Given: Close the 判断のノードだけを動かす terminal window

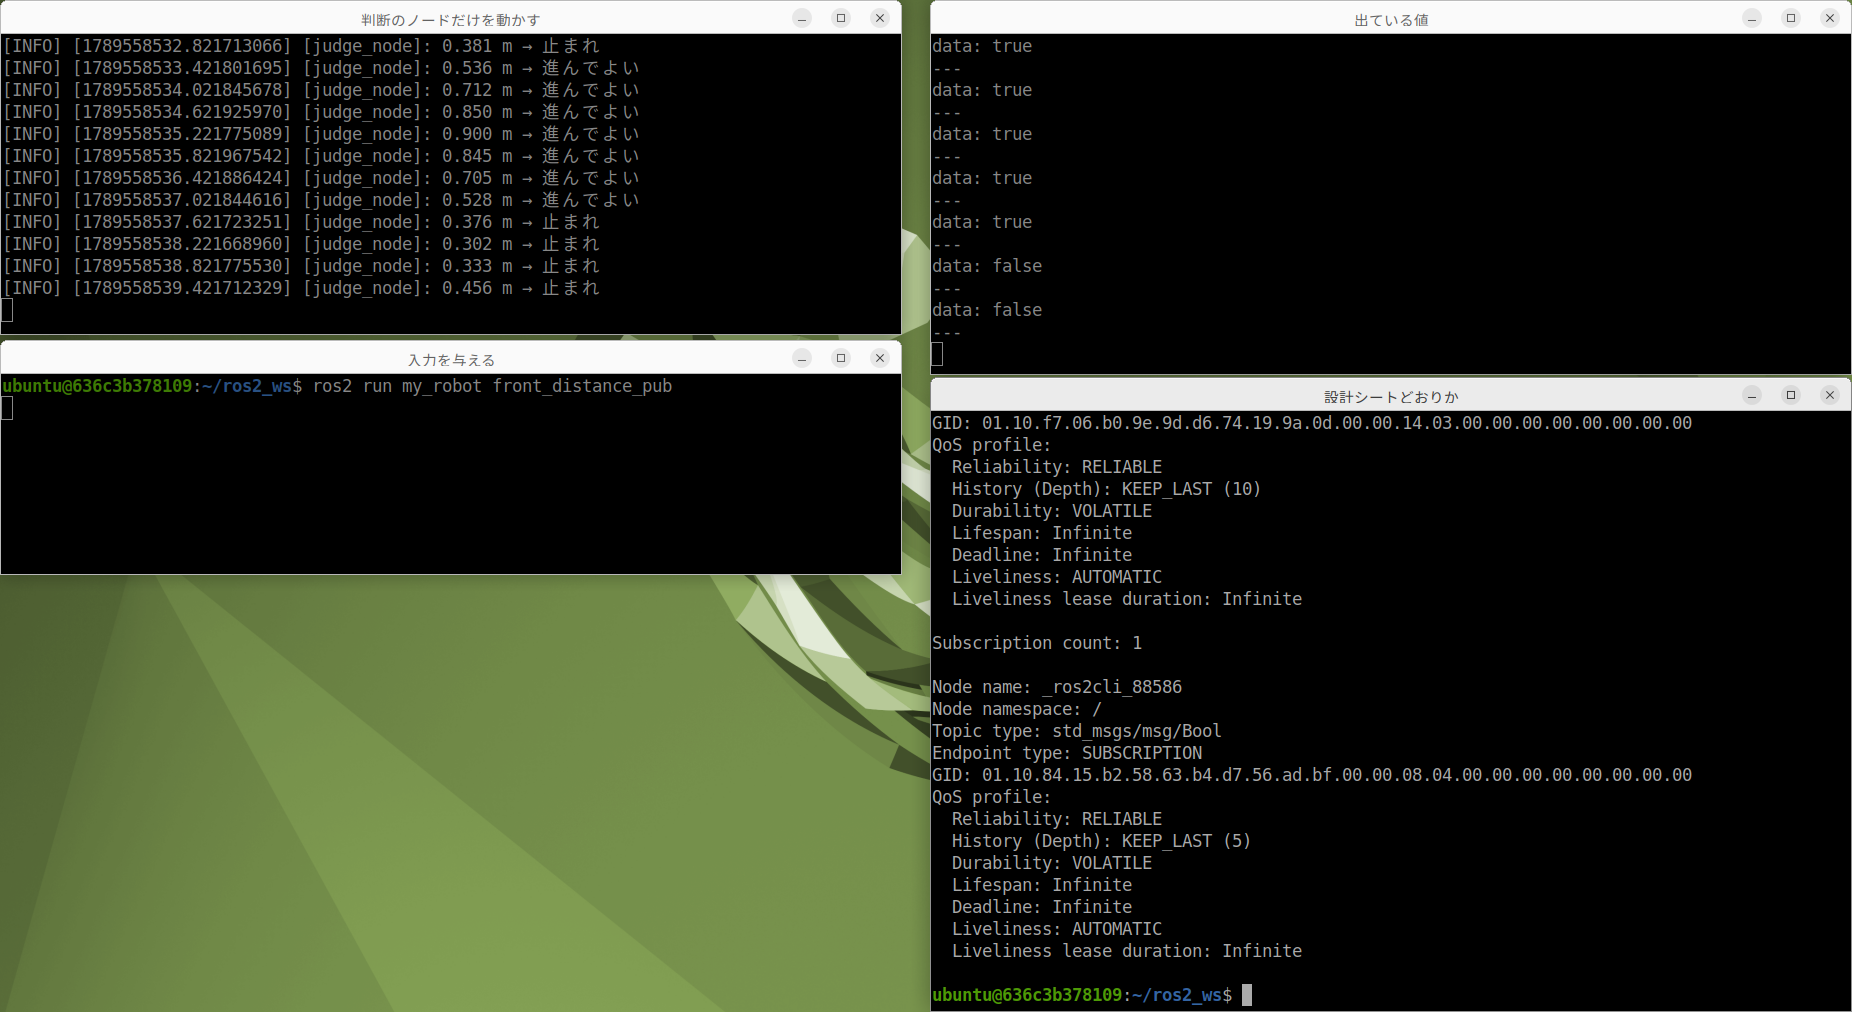Looking at the screenshot, I should (880, 18).
